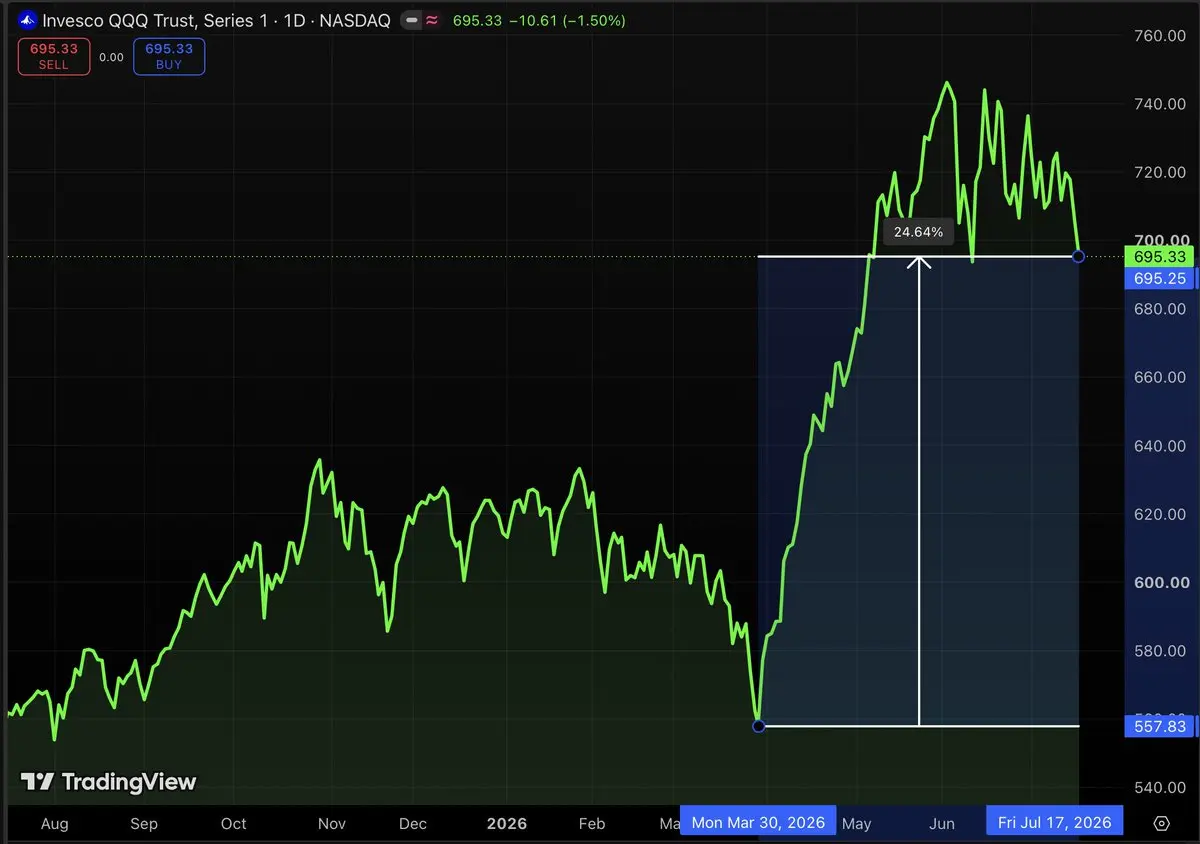The height and width of the screenshot is (844, 1200).
Task: Click the 600.00 price scale label
Action: (1163, 583)
